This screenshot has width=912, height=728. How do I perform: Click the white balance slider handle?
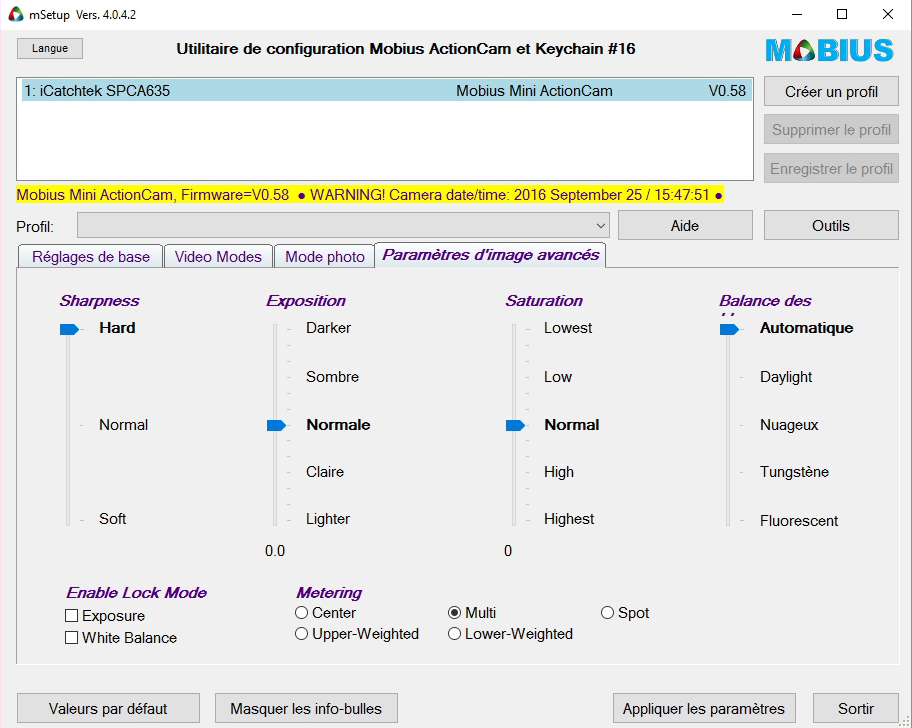click(729, 330)
